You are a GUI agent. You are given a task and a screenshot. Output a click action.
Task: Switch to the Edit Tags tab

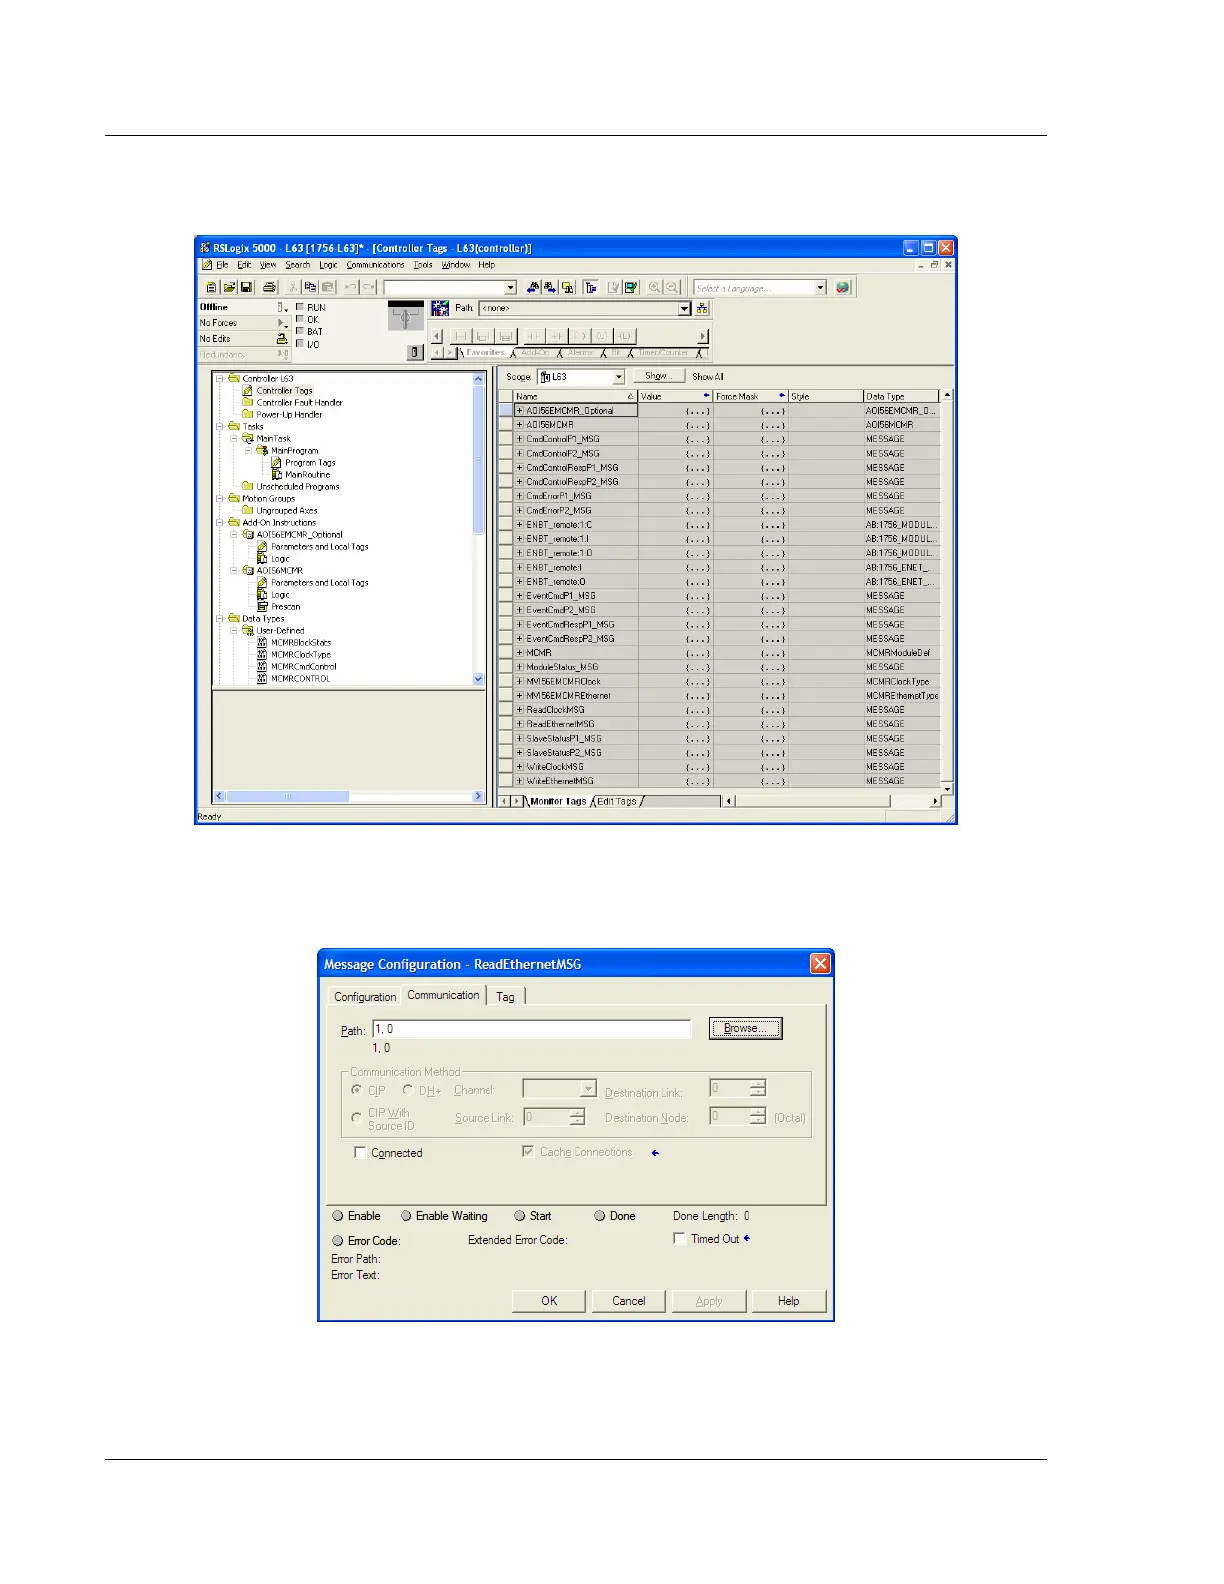click(x=616, y=802)
